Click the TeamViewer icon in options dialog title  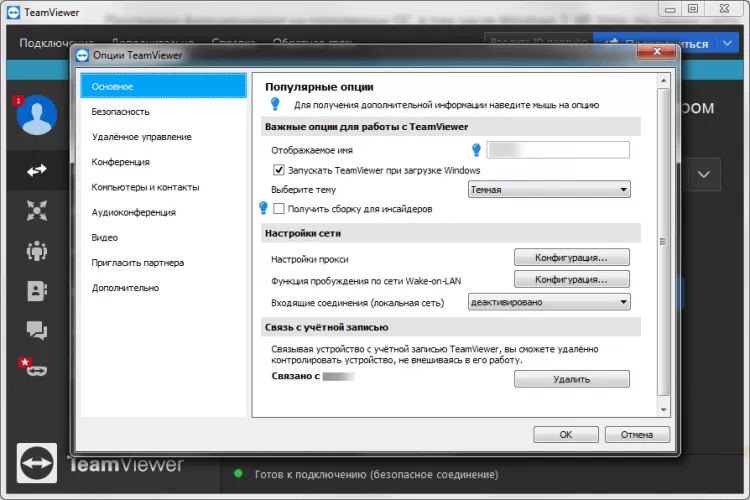(82, 56)
